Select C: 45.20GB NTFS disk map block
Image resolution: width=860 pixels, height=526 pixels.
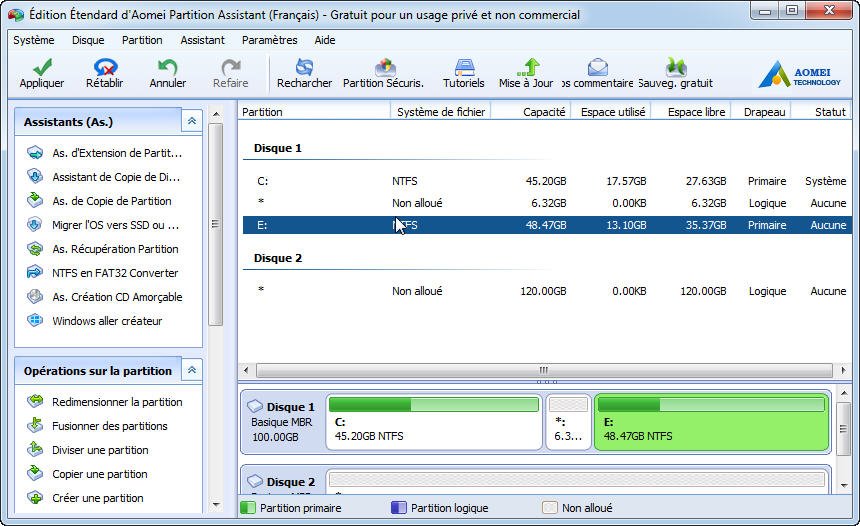(x=434, y=422)
